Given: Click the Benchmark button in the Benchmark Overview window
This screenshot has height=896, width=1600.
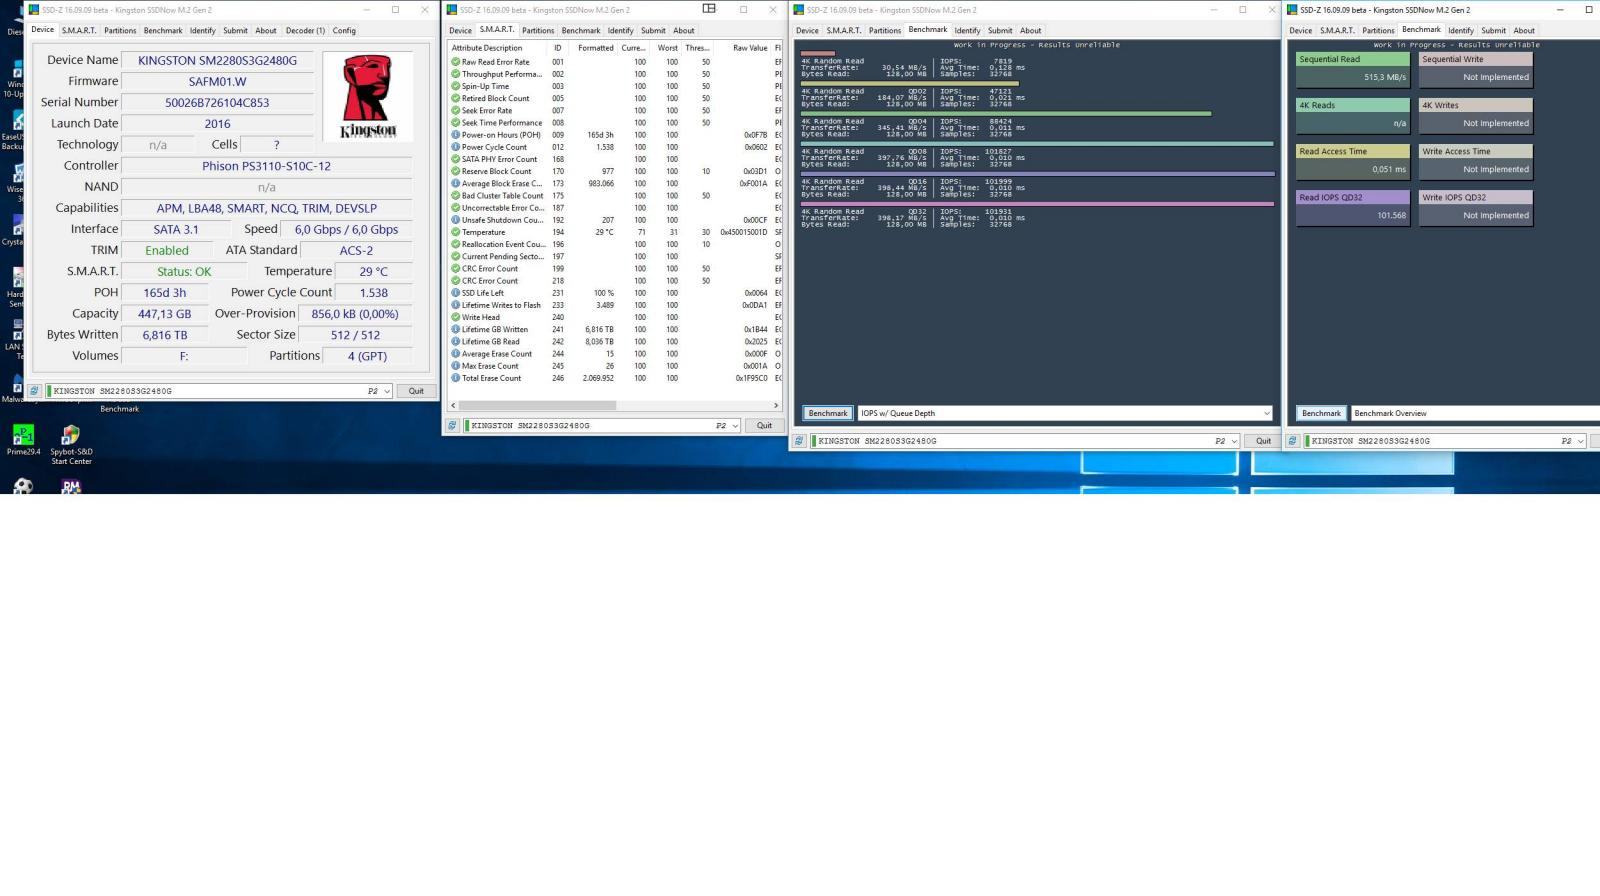Looking at the screenshot, I should pyautogui.click(x=1321, y=413).
